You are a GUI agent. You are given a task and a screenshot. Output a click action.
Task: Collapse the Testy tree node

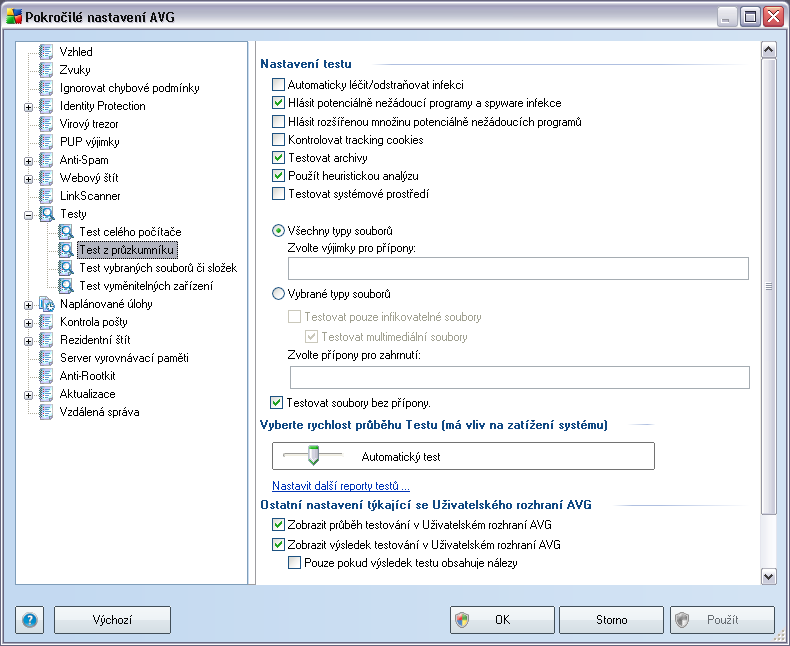click(29, 215)
